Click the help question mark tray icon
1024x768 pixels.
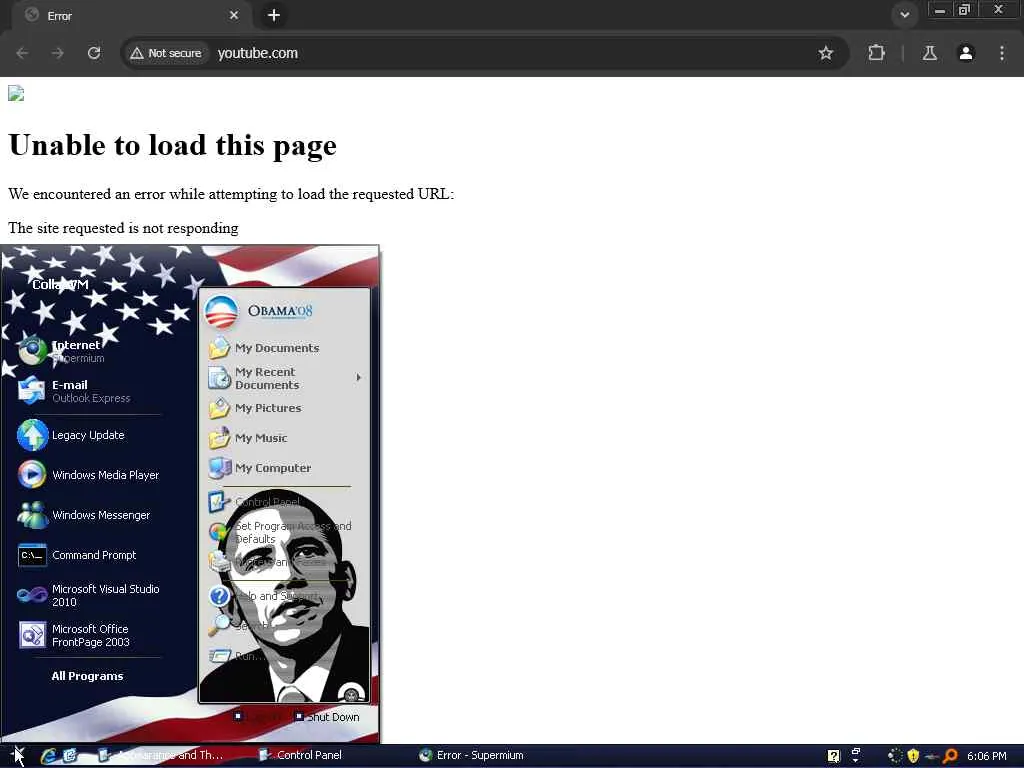[833, 756]
